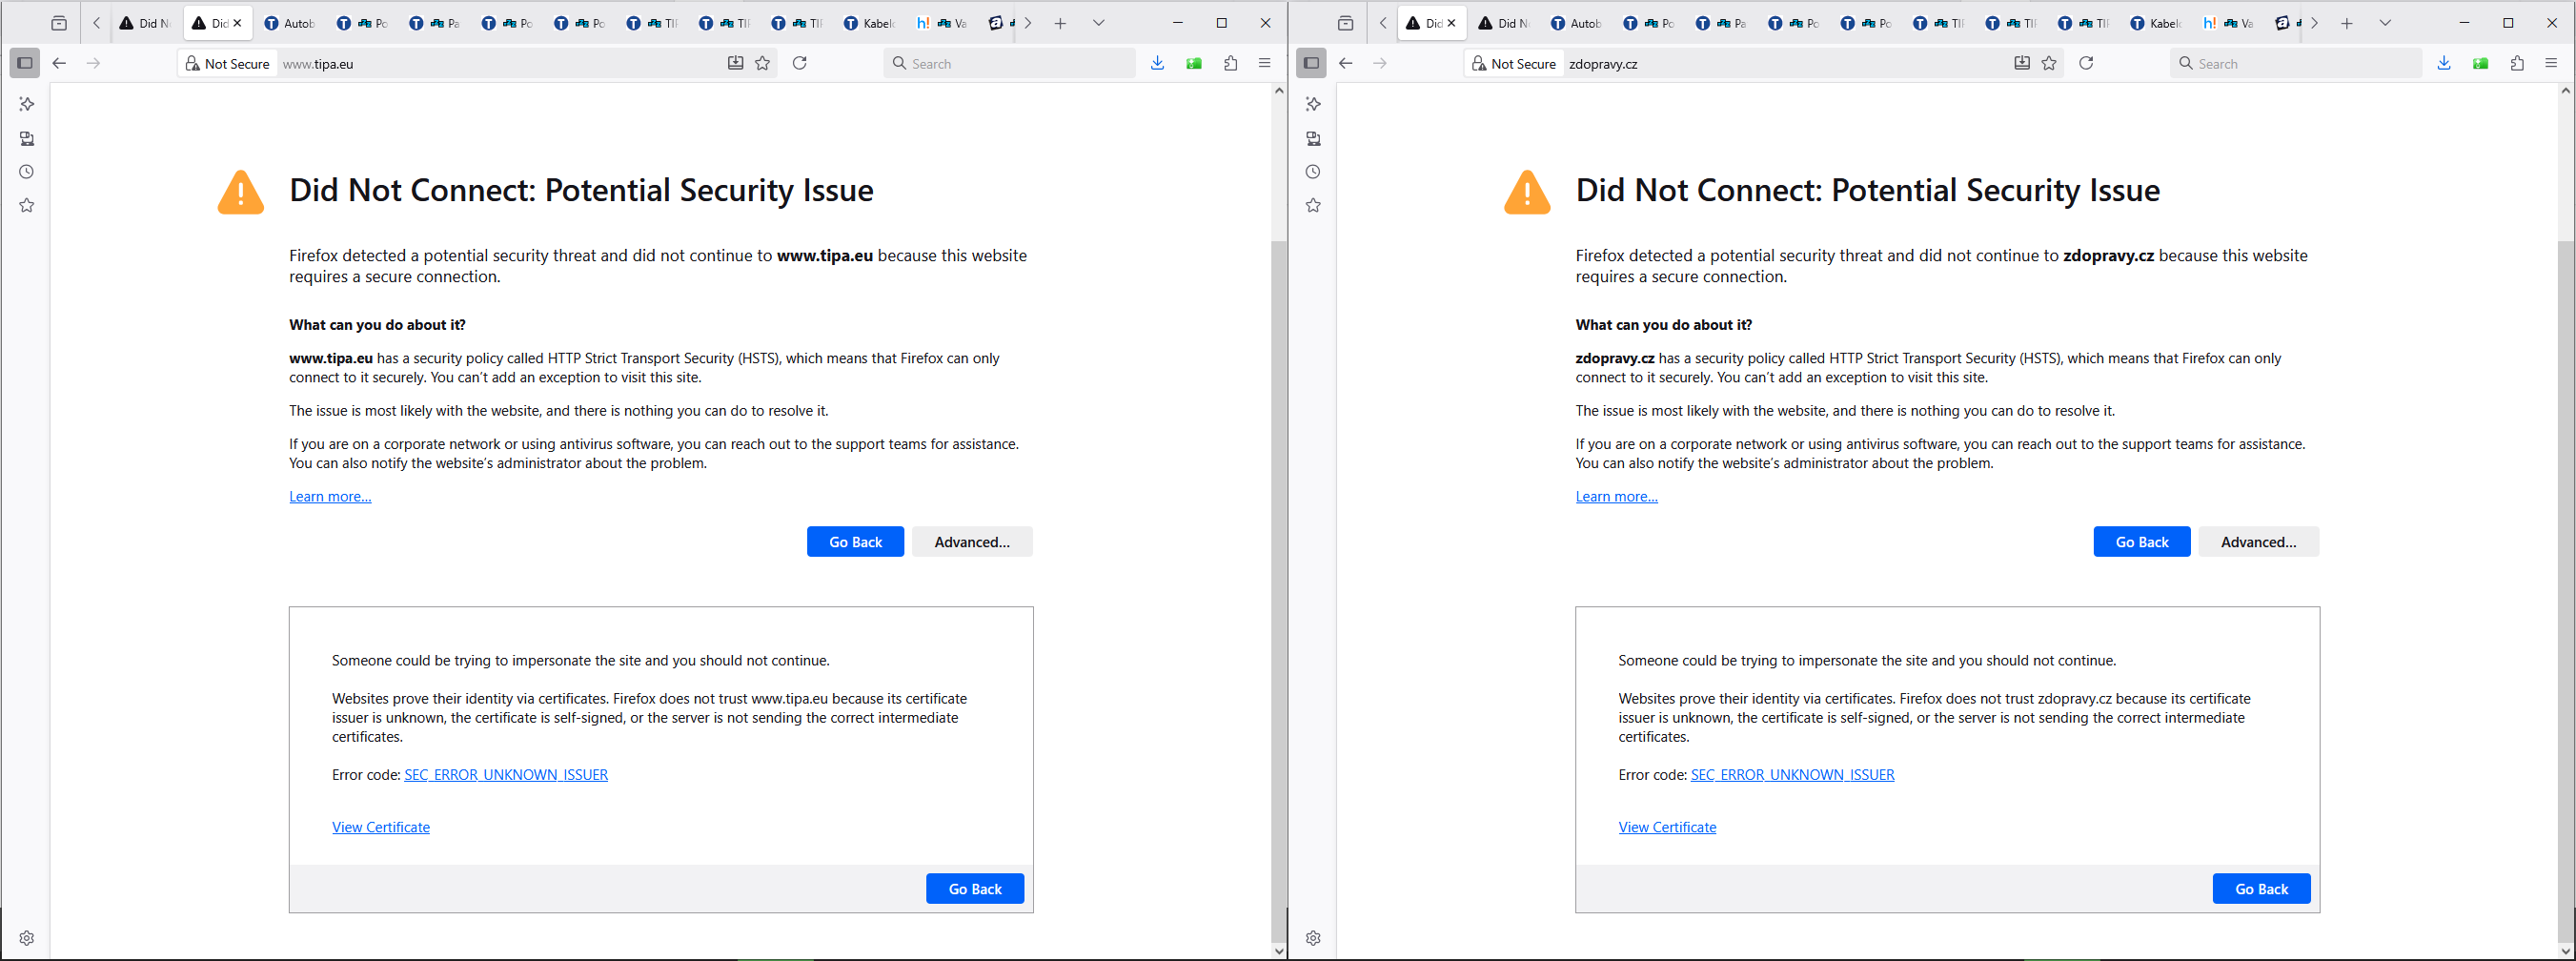Image resolution: width=2576 pixels, height=961 pixels.
Task: Switch to the 'Autob' tab in zdopravy.cz window
Action: (x=1576, y=23)
